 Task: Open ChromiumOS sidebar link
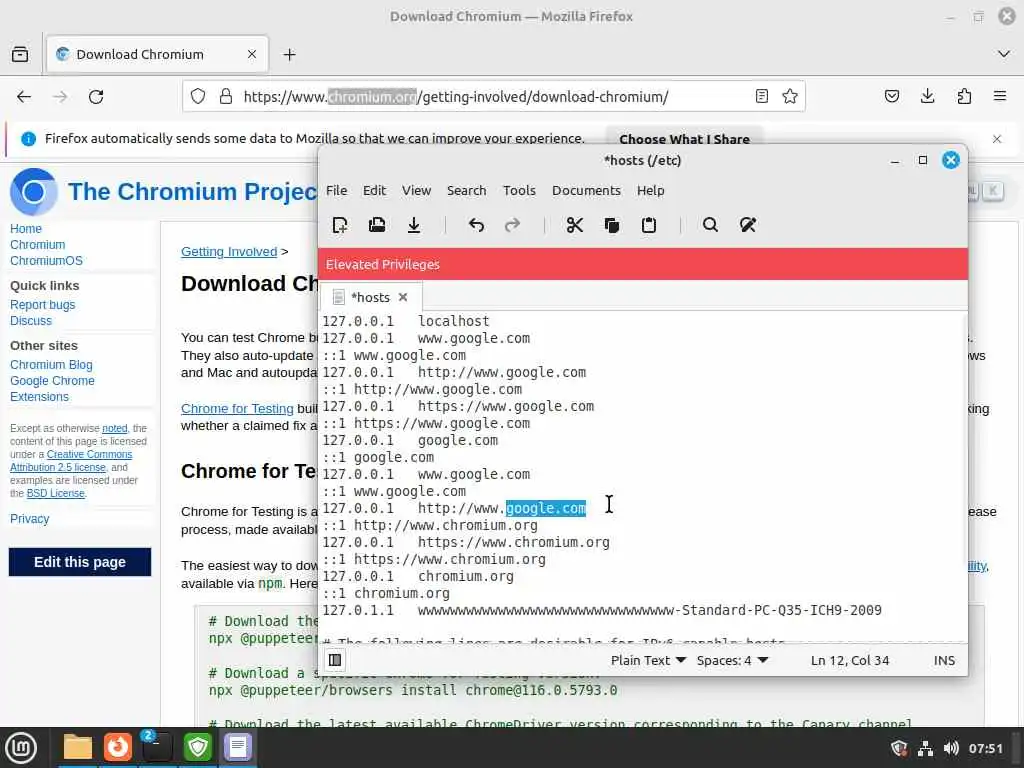46,261
